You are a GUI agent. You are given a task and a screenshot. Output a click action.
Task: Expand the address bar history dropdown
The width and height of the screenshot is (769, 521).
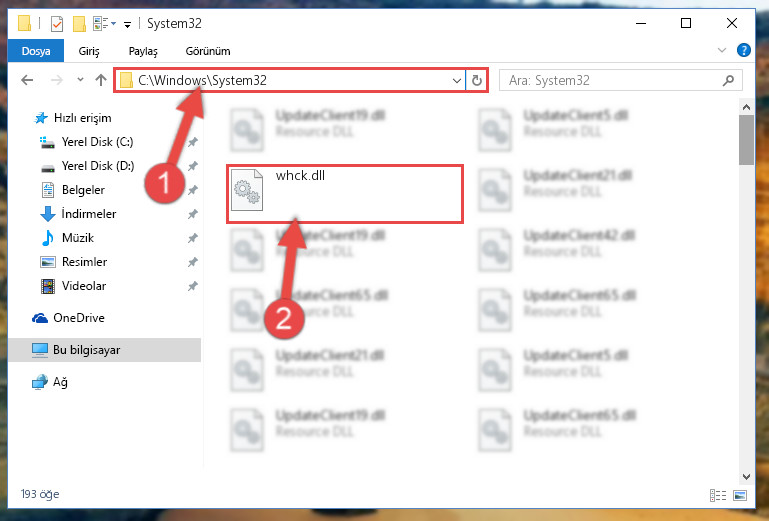(457, 80)
